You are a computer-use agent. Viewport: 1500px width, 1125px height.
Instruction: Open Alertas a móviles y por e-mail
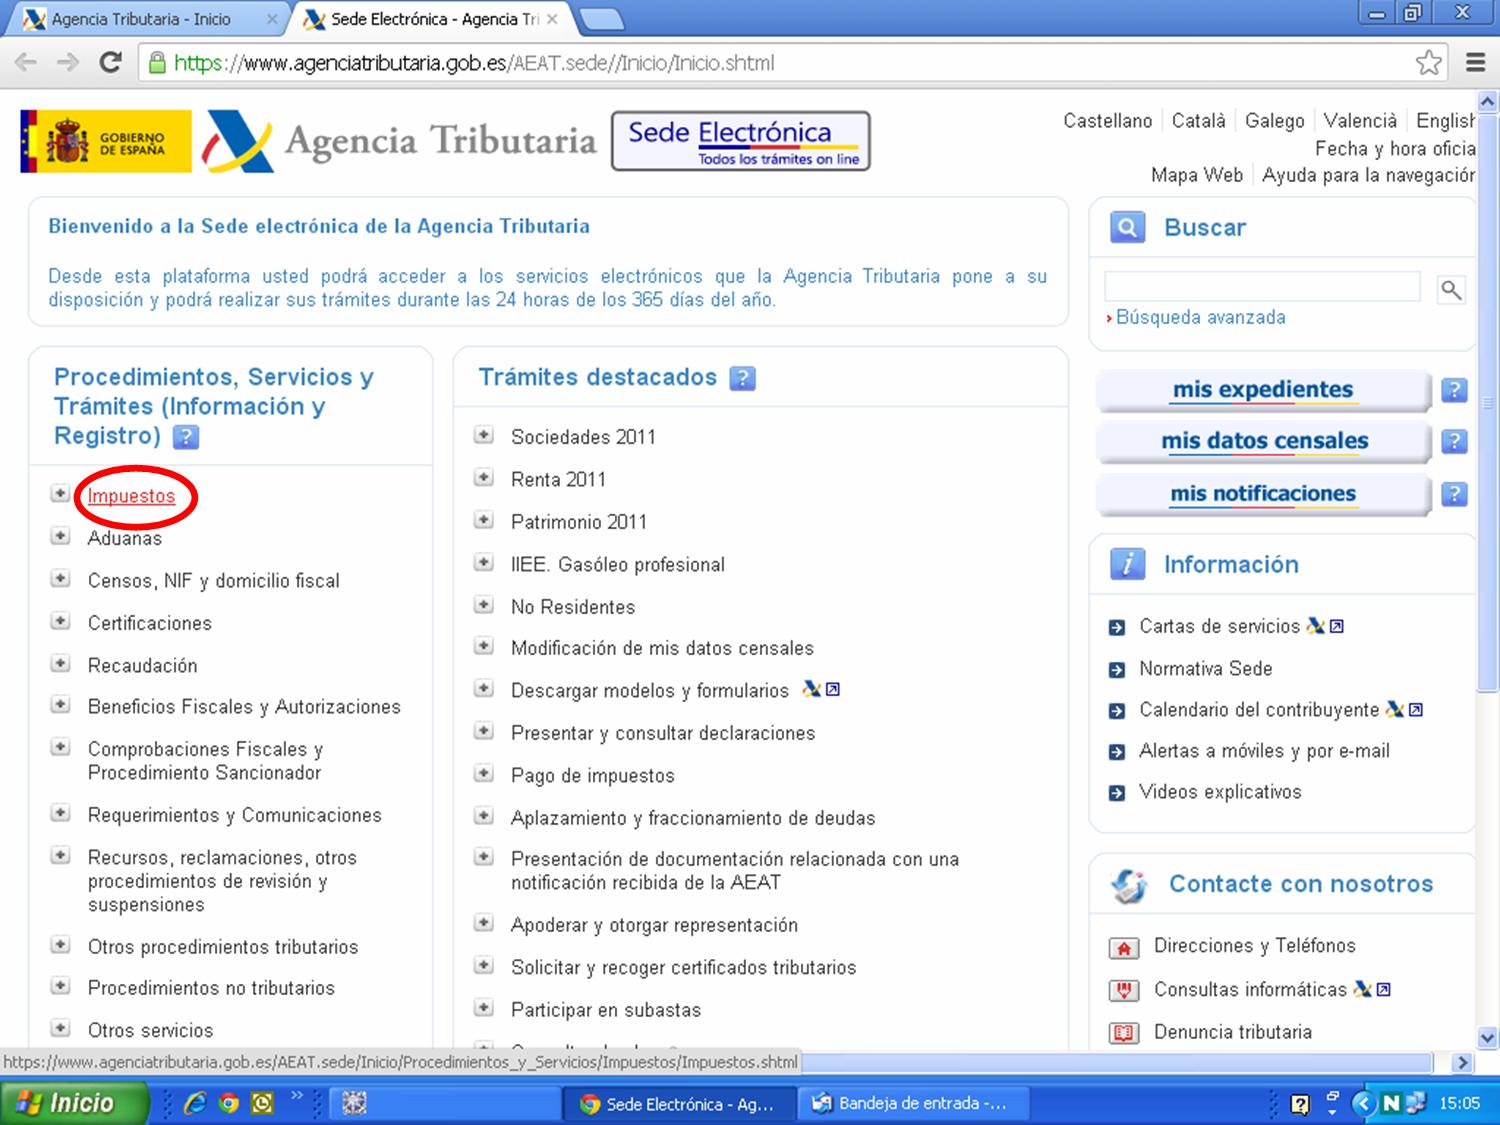pyautogui.click(x=1264, y=751)
